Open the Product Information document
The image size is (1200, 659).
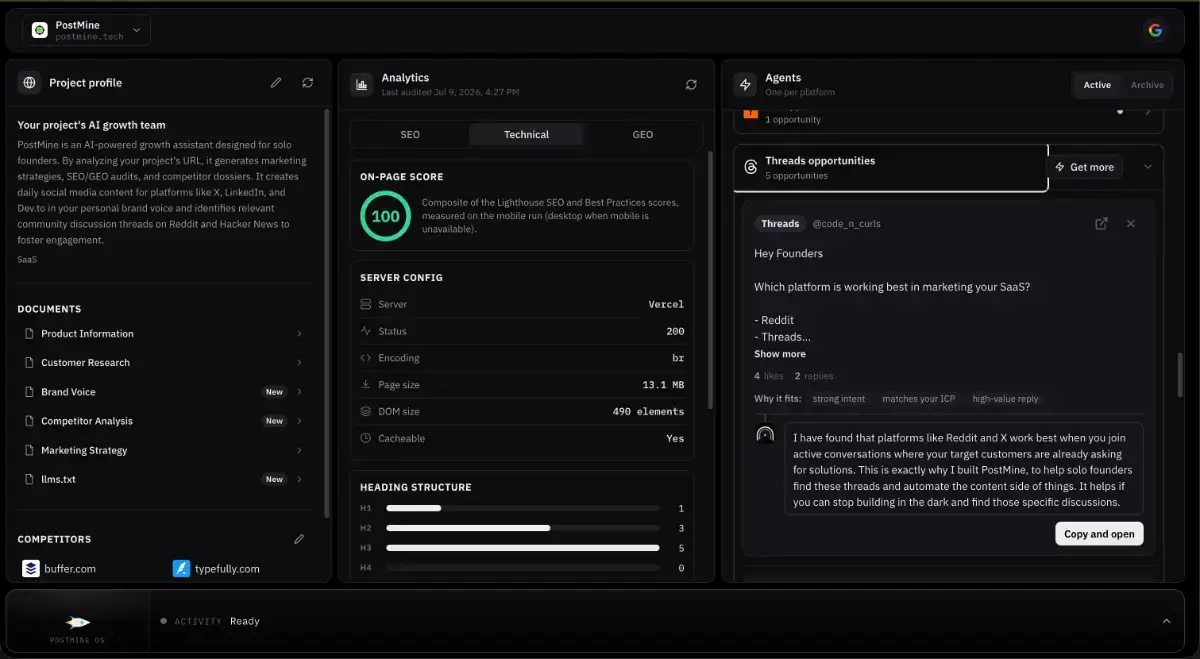162,334
